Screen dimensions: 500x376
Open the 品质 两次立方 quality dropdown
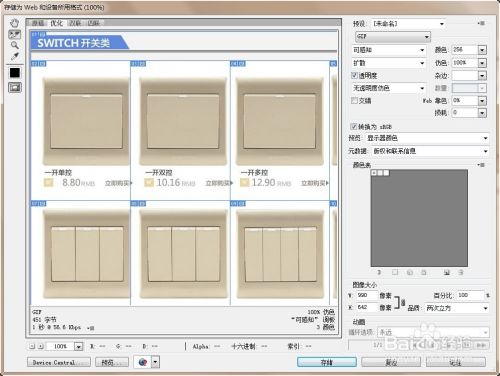(457, 308)
